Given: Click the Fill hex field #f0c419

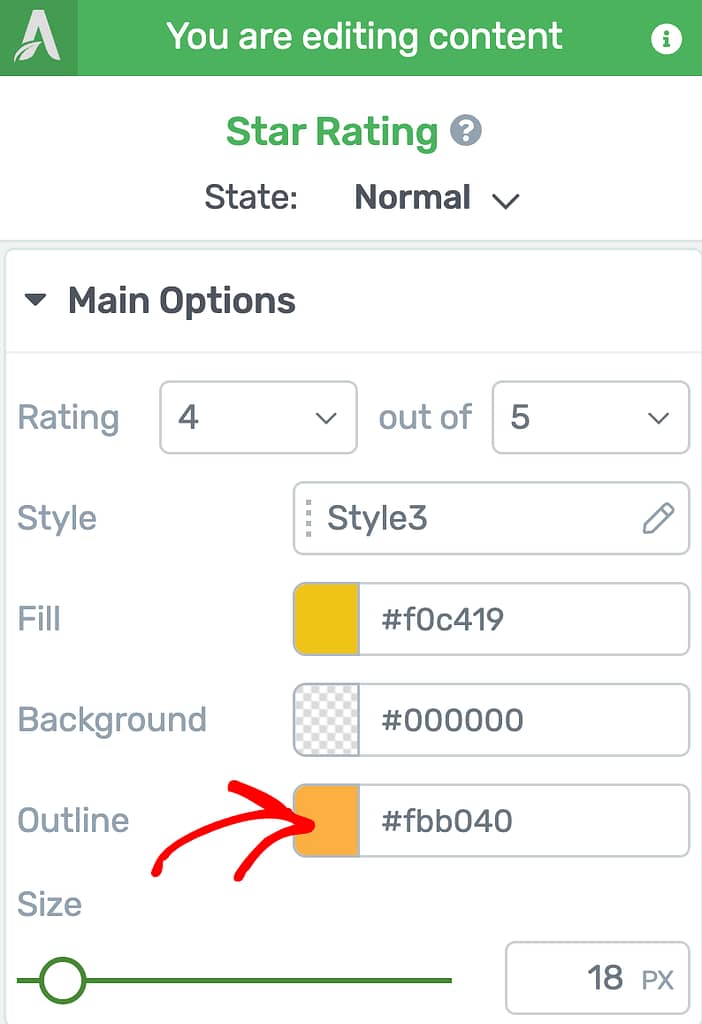Looking at the screenshot, I should (x=524, y=619).
